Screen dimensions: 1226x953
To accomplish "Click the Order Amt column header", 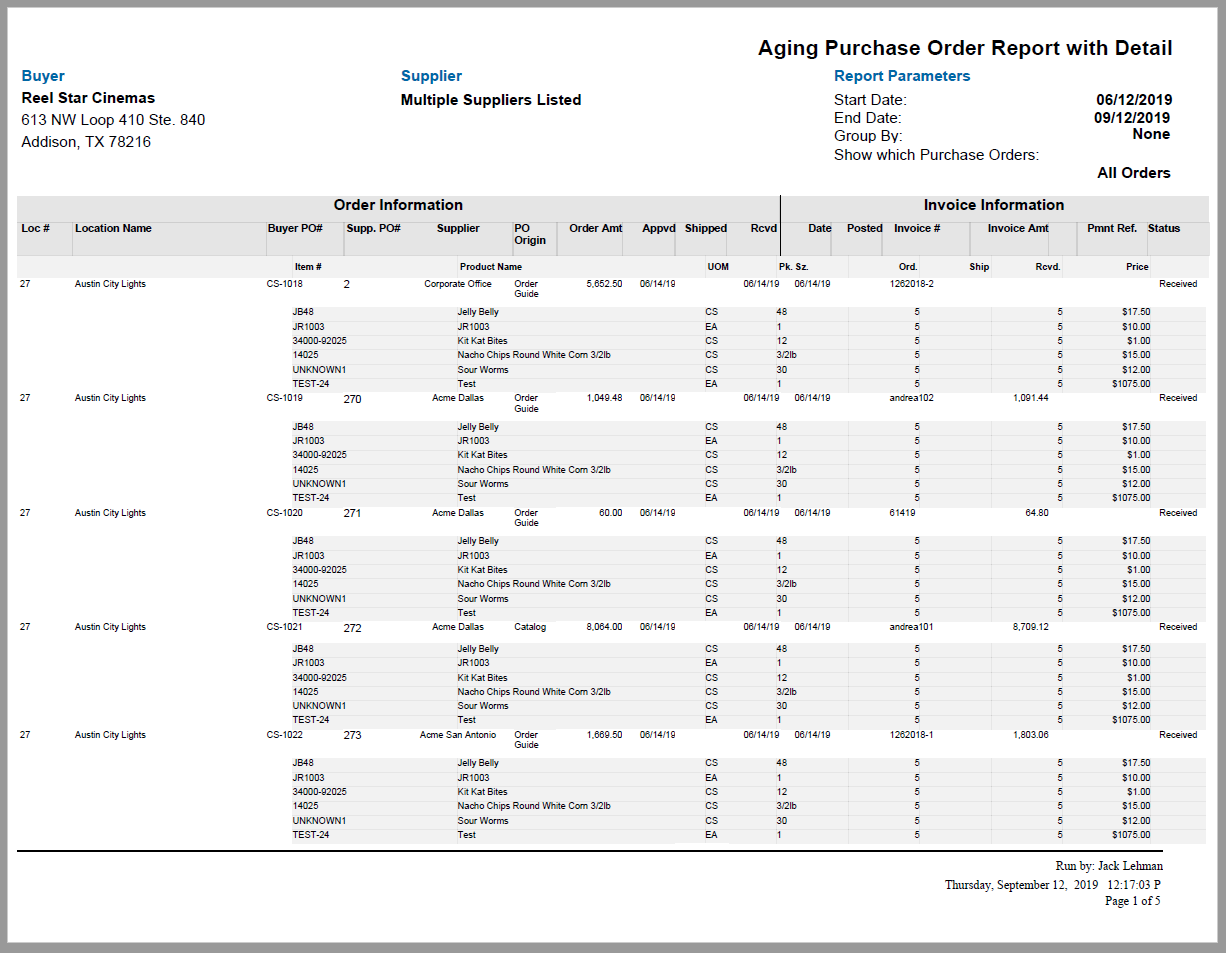I will tap(593, 228).
